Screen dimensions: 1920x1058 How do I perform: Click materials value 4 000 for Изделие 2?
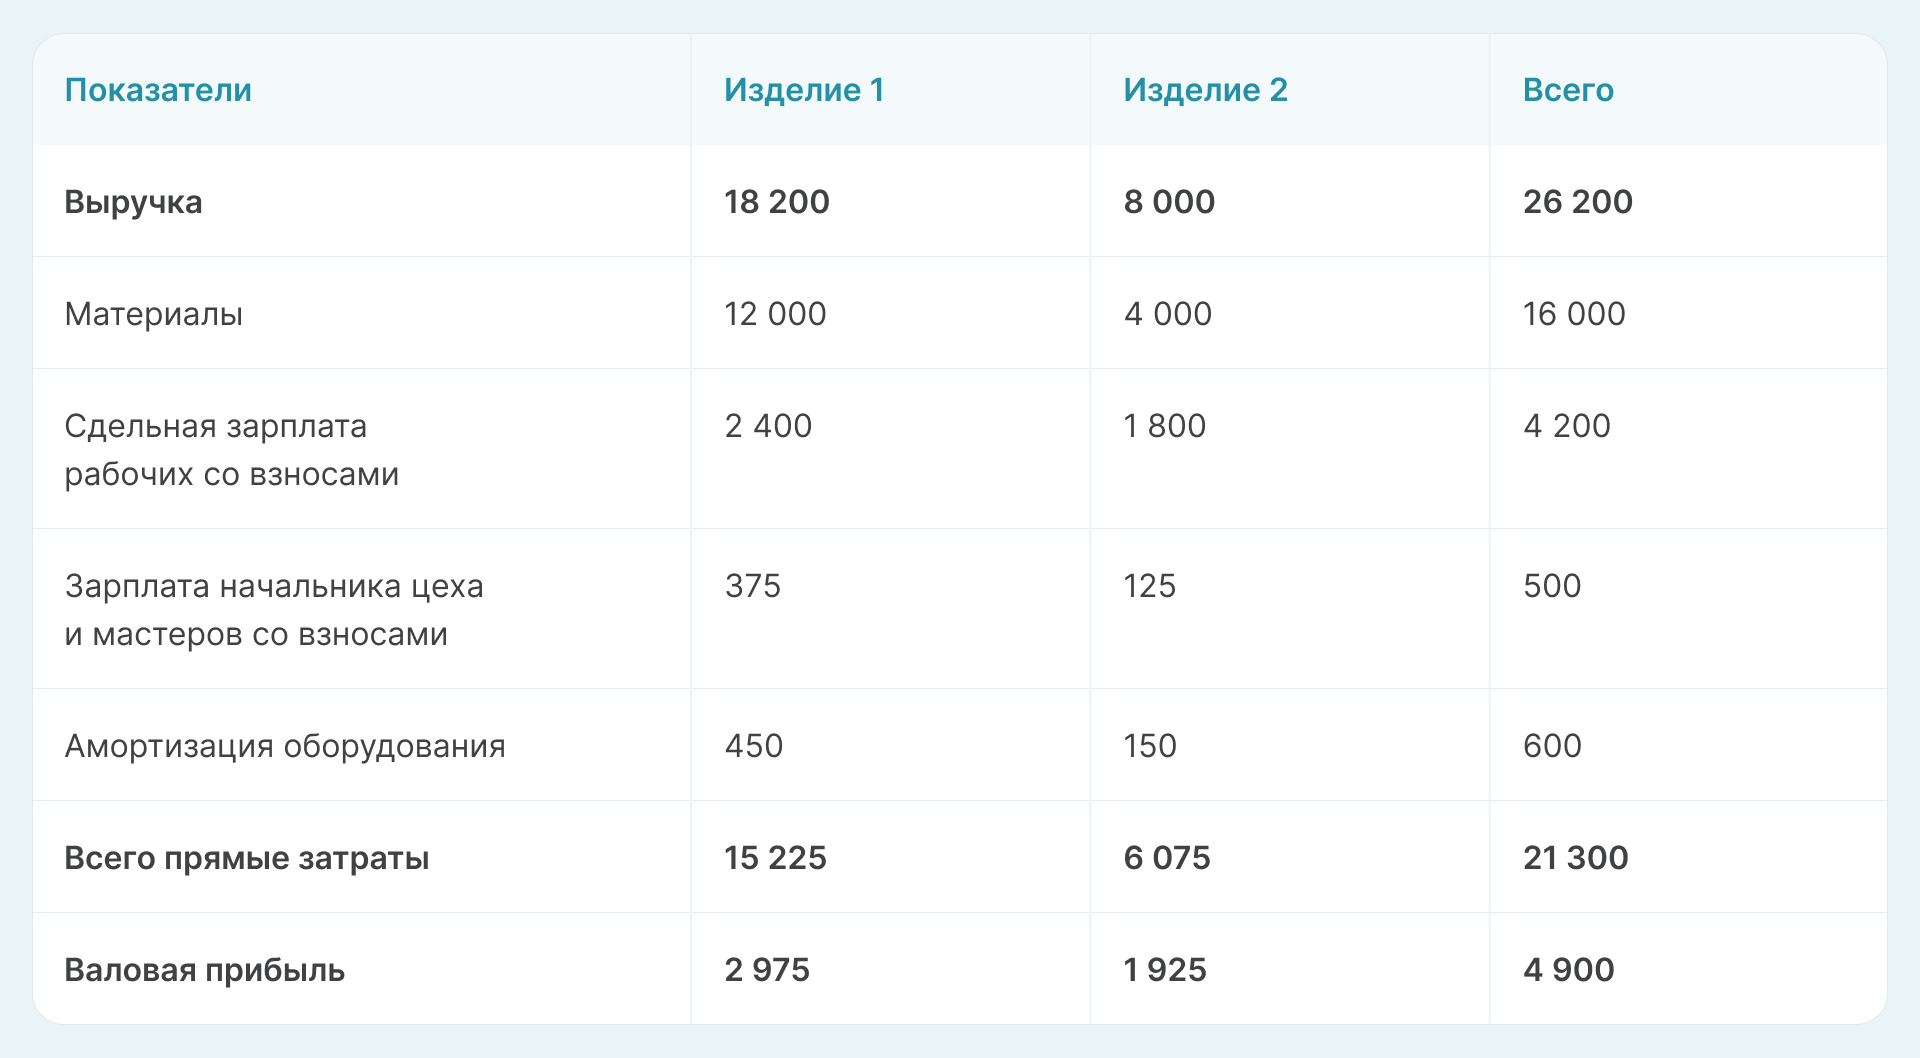(x=1167, y=314)
